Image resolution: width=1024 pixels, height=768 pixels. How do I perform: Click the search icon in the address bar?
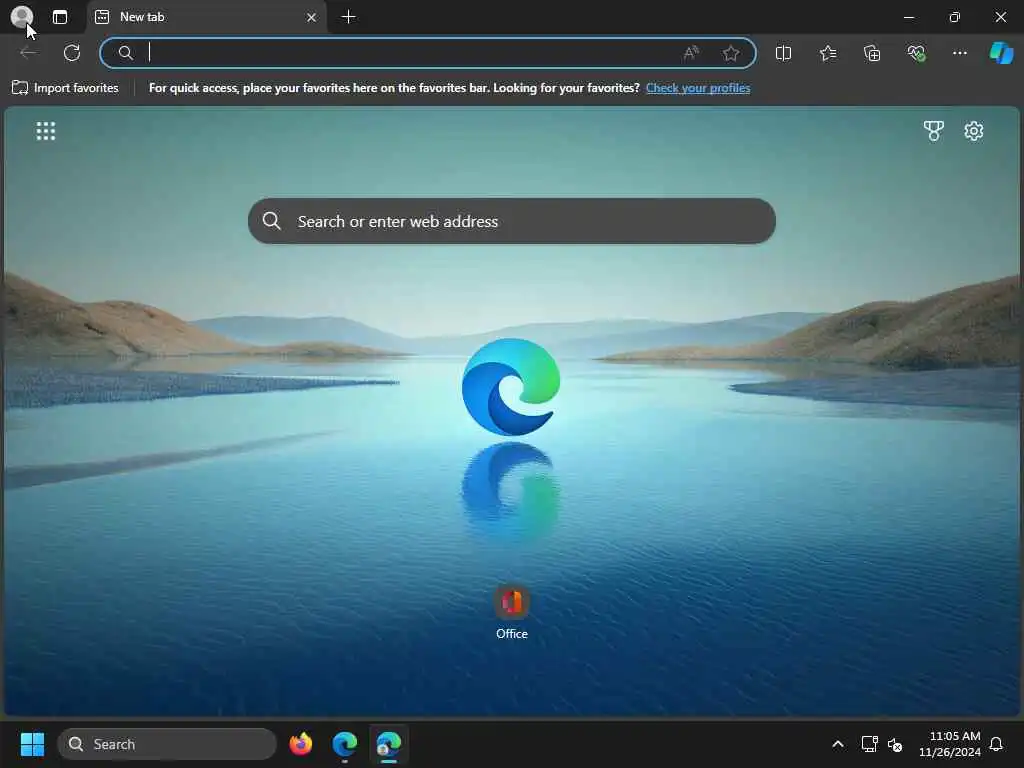click(125, 53)
